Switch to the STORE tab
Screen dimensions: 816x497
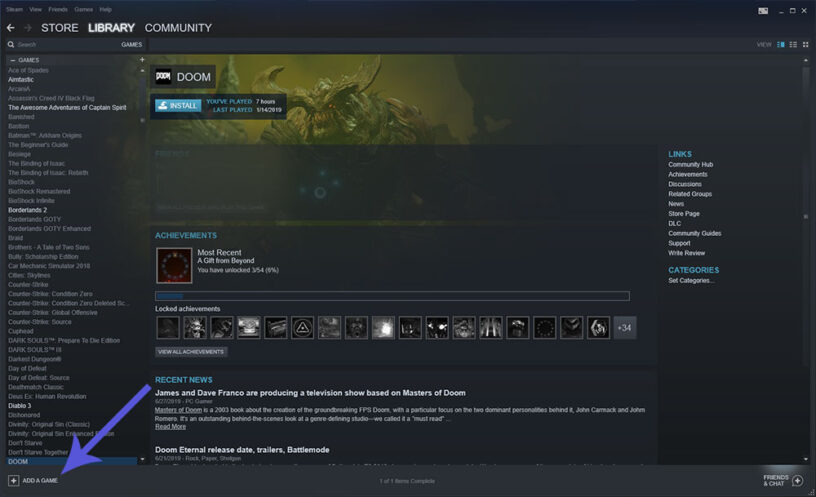tap(60, 28)
